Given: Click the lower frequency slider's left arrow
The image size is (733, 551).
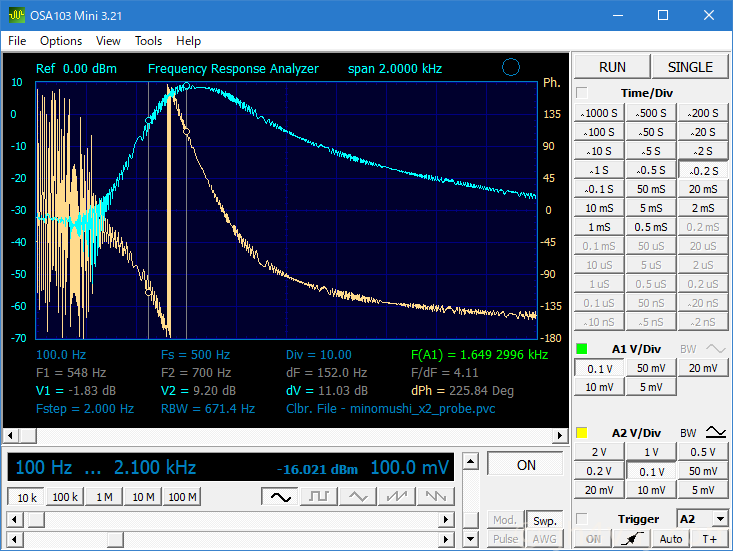Looking at the screenshot, I should pyautogui.click(x=14, y=539).
